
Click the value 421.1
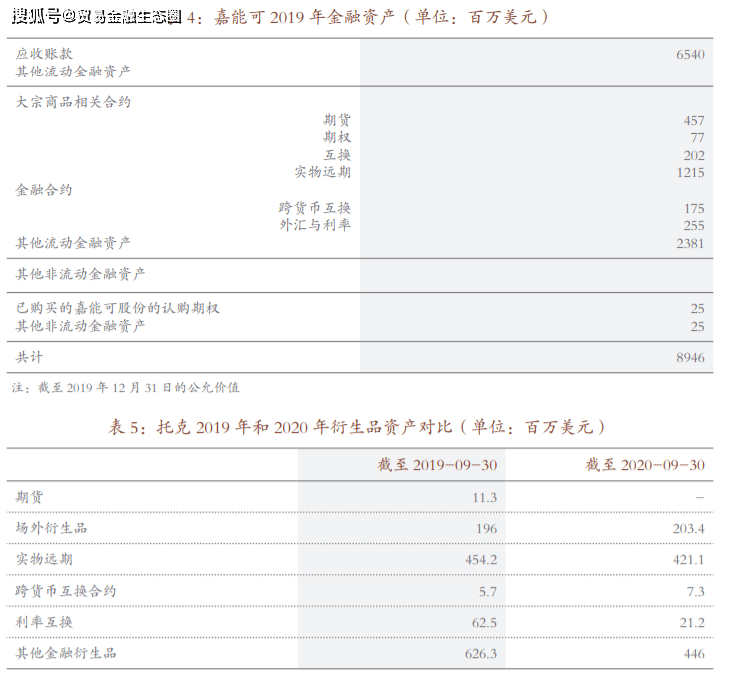pos(689,560)
